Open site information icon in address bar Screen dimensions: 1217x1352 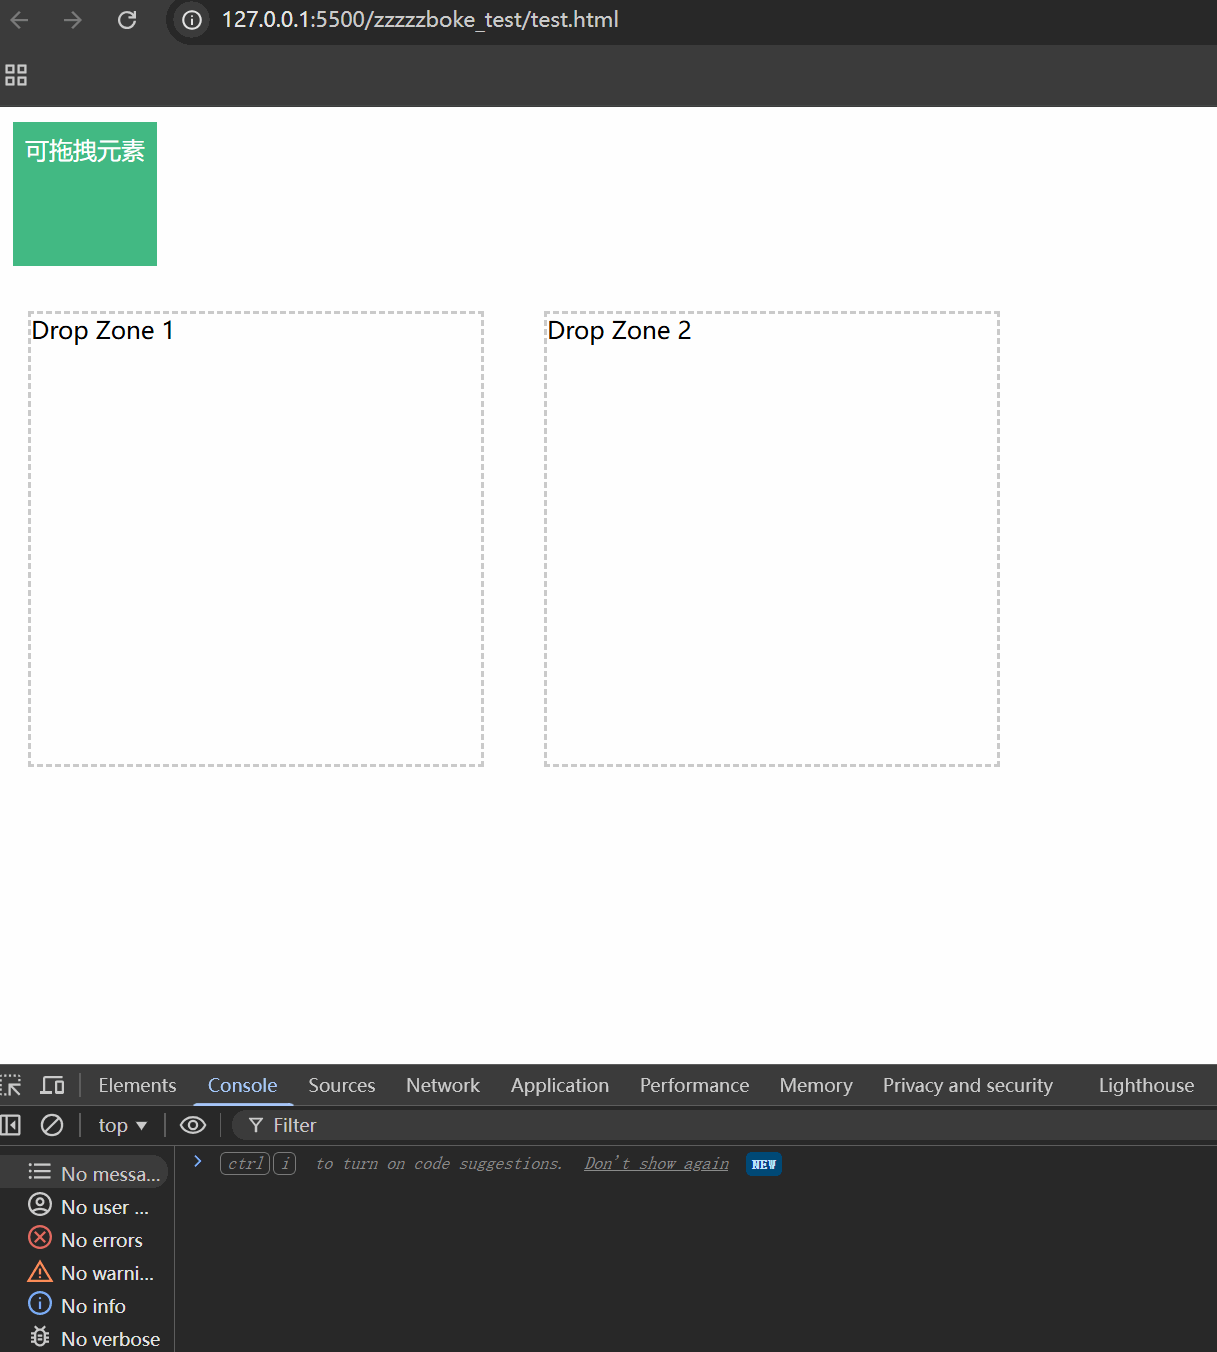point(192,20)
